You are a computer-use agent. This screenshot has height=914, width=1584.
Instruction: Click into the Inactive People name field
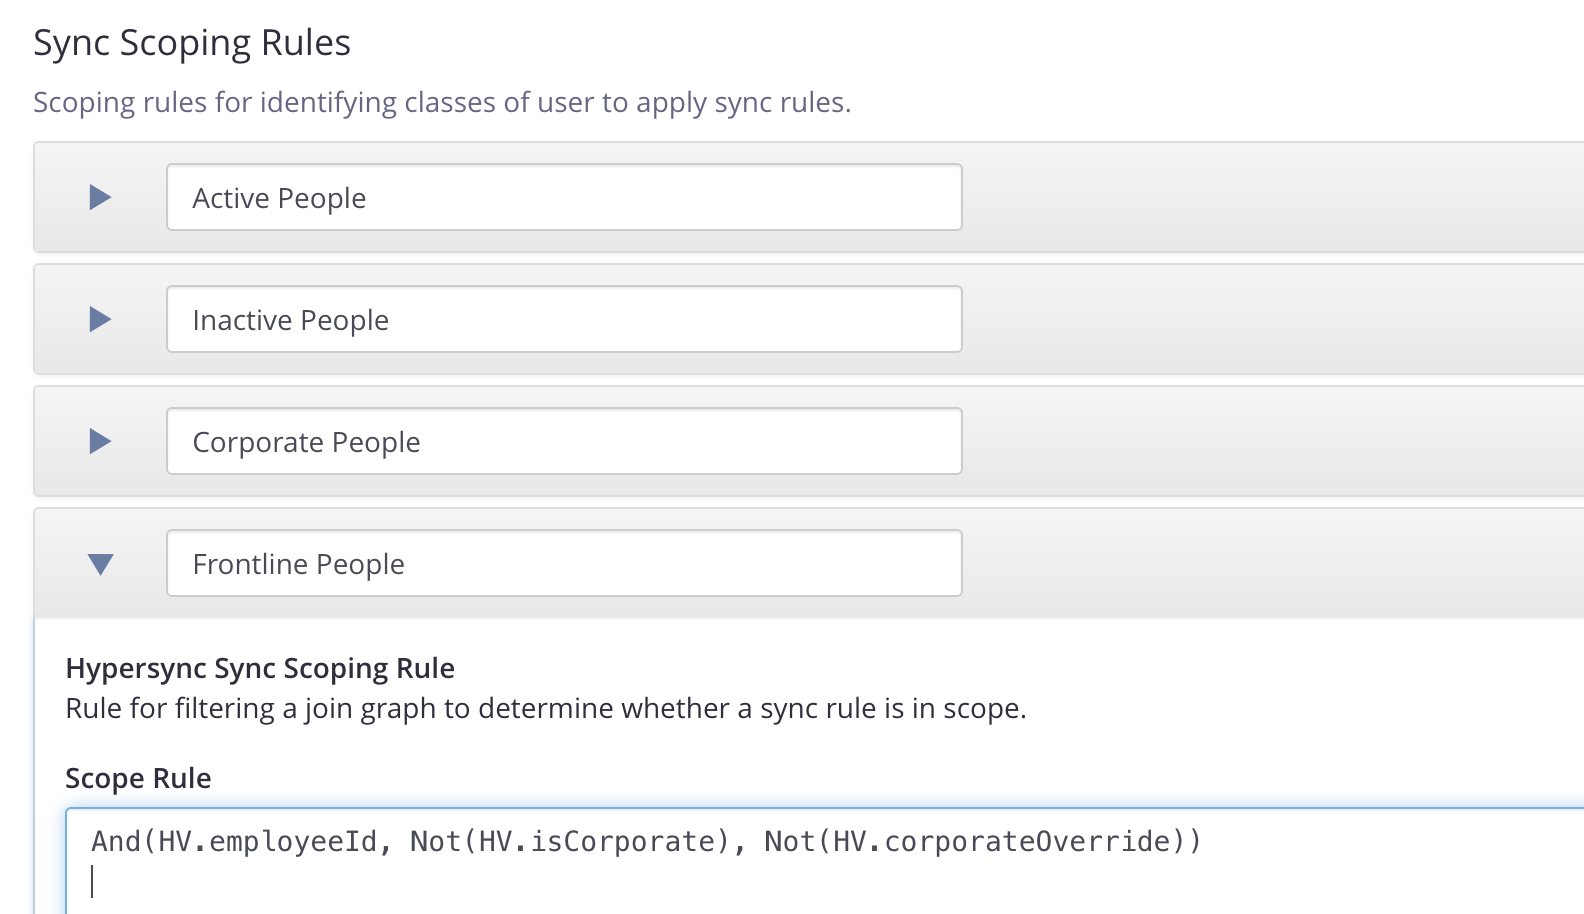pyautogui.click(x=564, y=319)
